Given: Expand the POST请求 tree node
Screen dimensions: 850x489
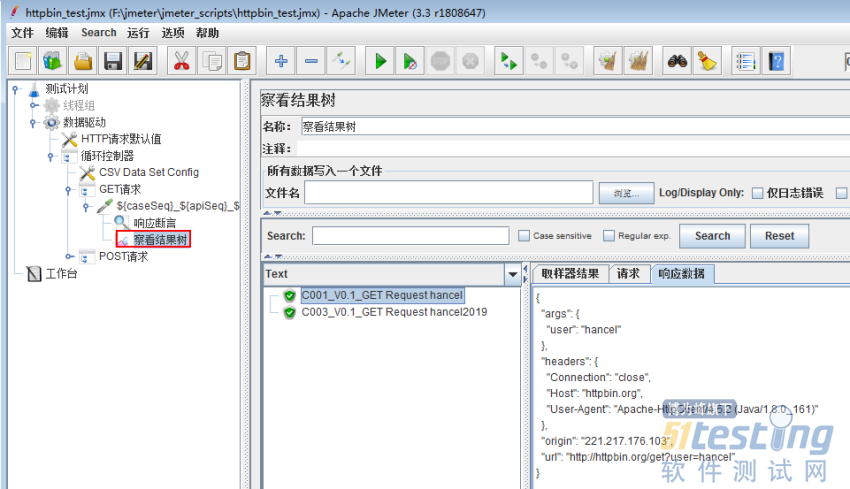Looking at the screenshot, I should 69,257.
